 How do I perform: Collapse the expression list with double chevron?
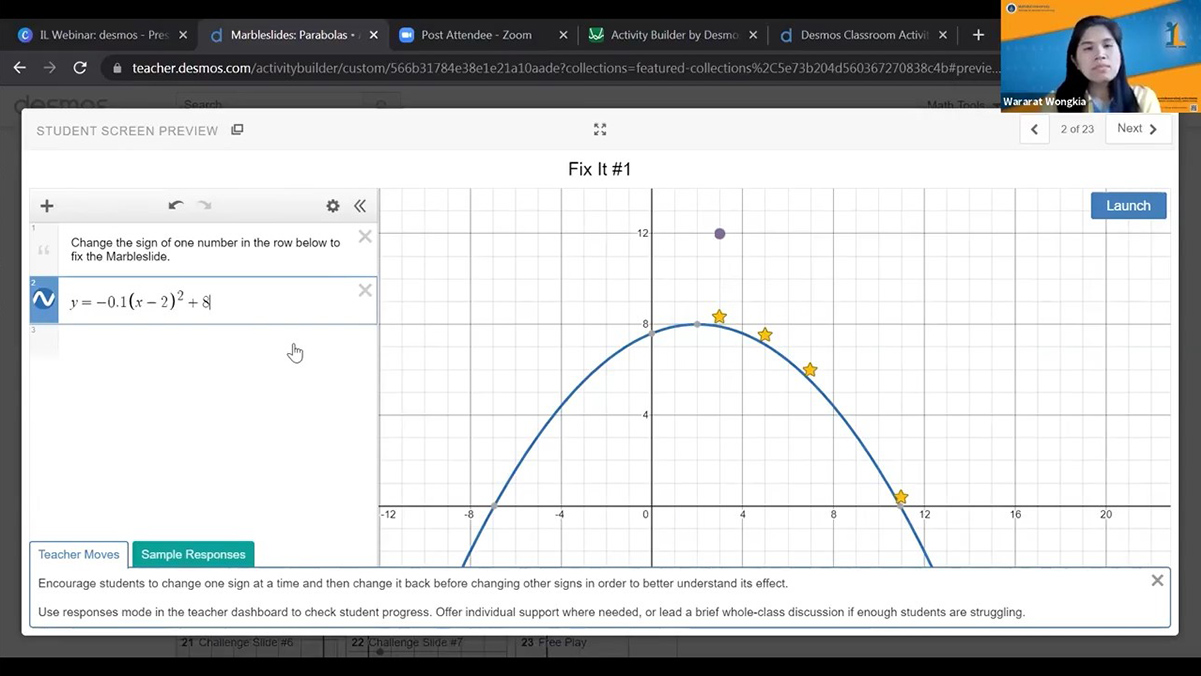coord(360,206)
